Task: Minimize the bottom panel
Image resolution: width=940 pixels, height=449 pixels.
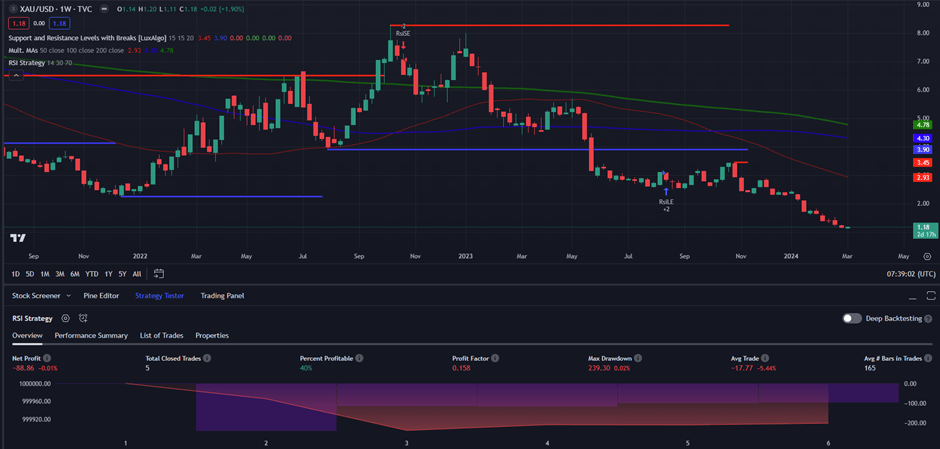Action: pos(913,296)
